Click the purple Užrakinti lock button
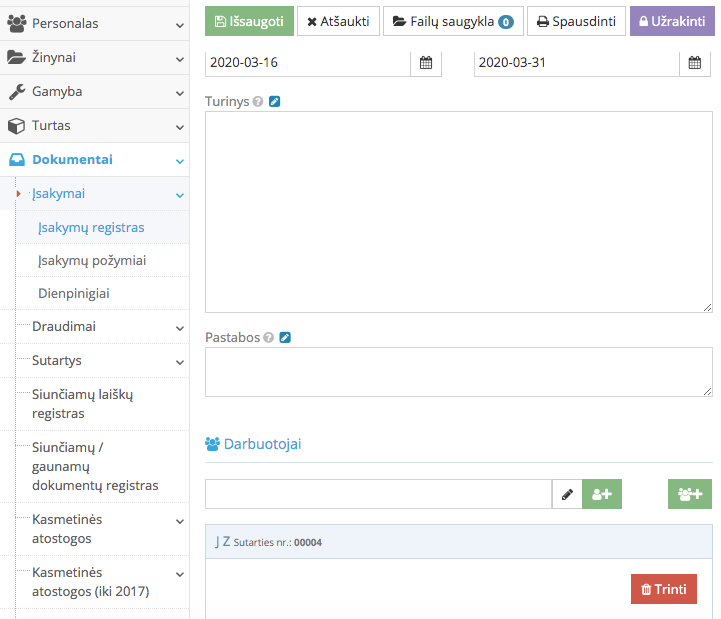The height and width of the screenshot is (619, 721). [x=672, y=21]
